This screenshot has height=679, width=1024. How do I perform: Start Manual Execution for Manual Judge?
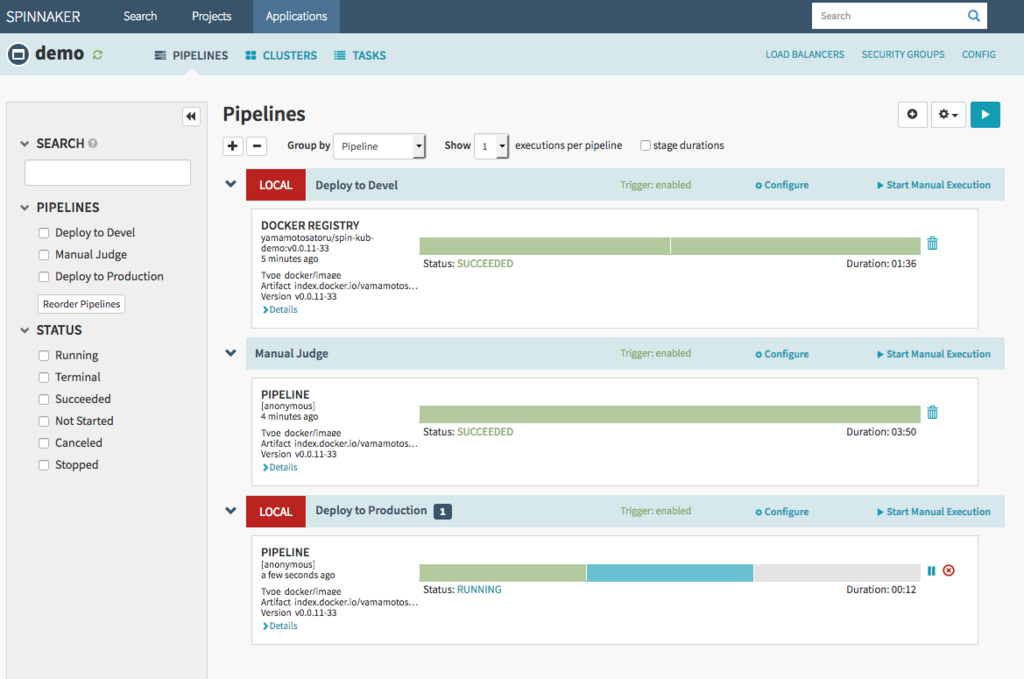pos(934,354)
